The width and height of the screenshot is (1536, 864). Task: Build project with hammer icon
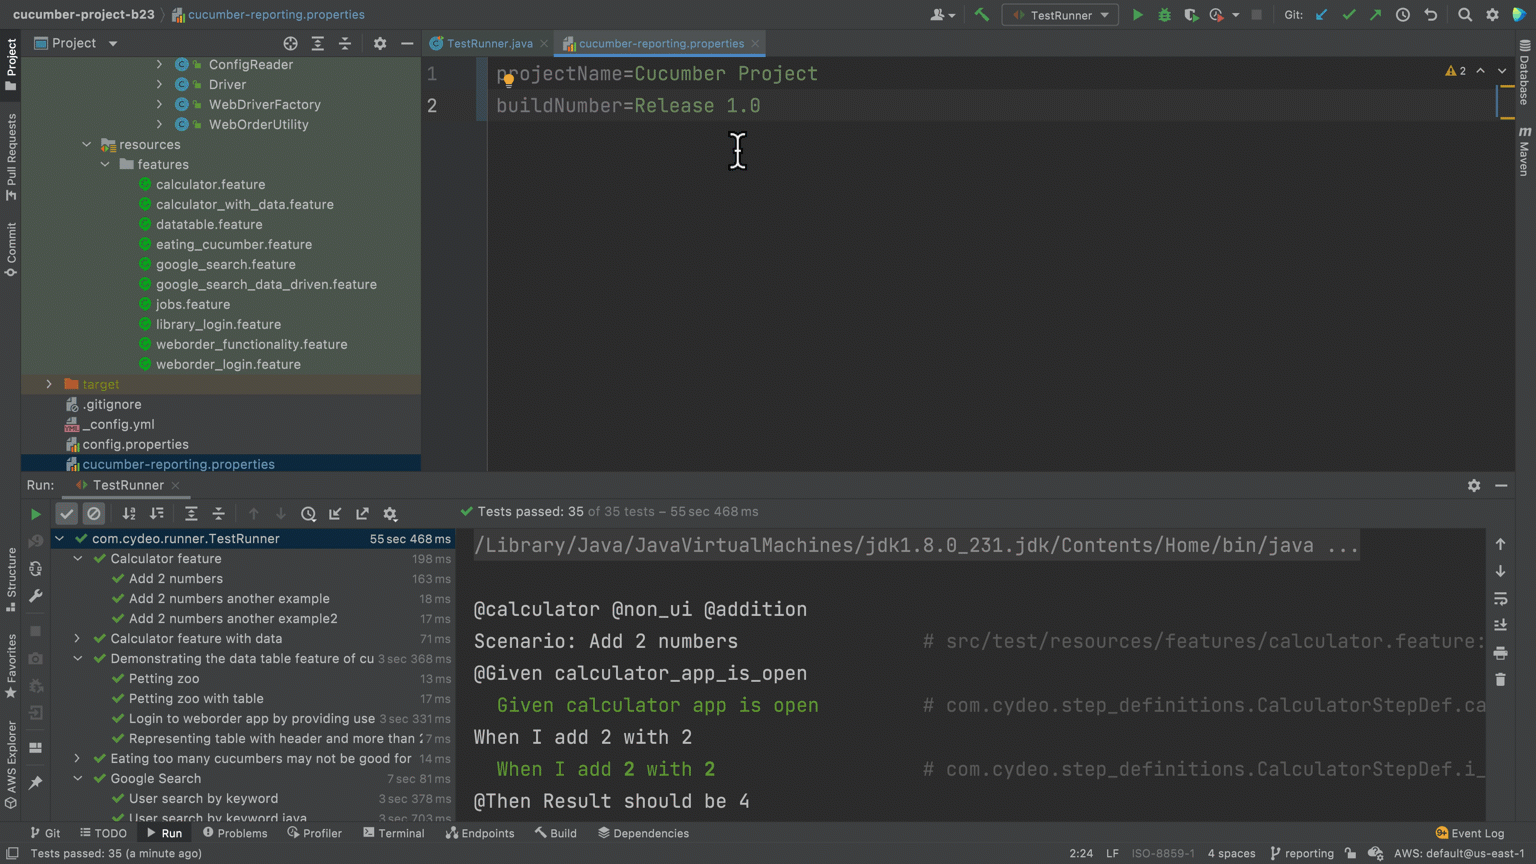pos(981,15)
